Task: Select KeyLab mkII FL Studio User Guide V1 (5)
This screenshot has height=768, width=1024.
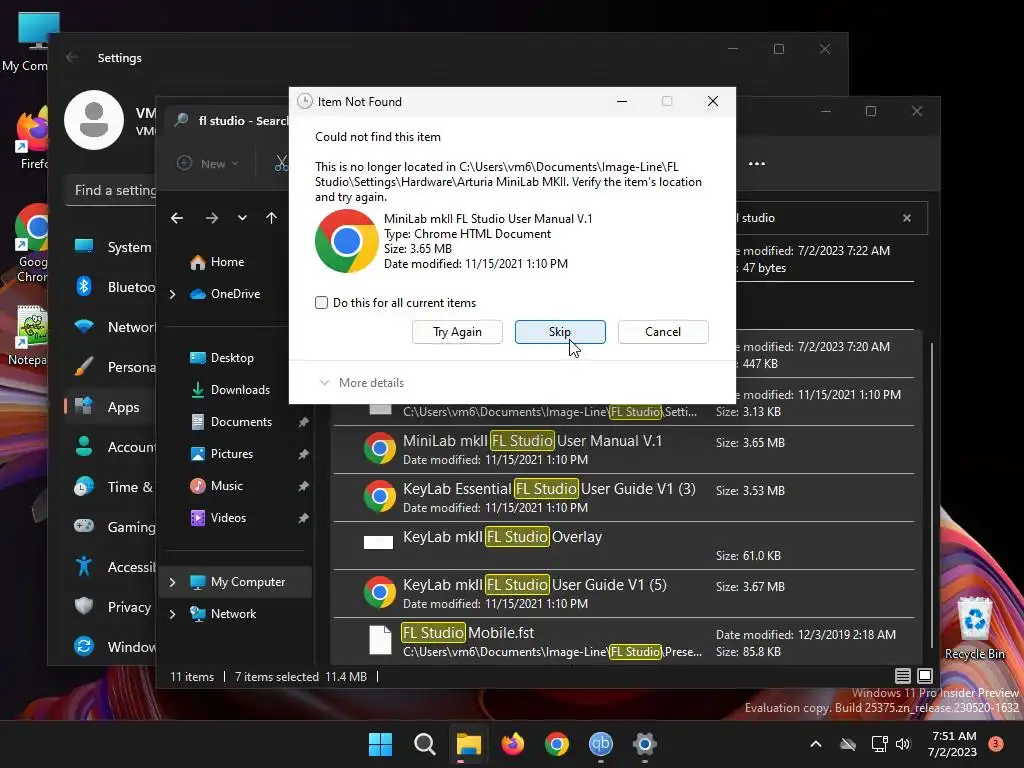Action: click(624, 594)
